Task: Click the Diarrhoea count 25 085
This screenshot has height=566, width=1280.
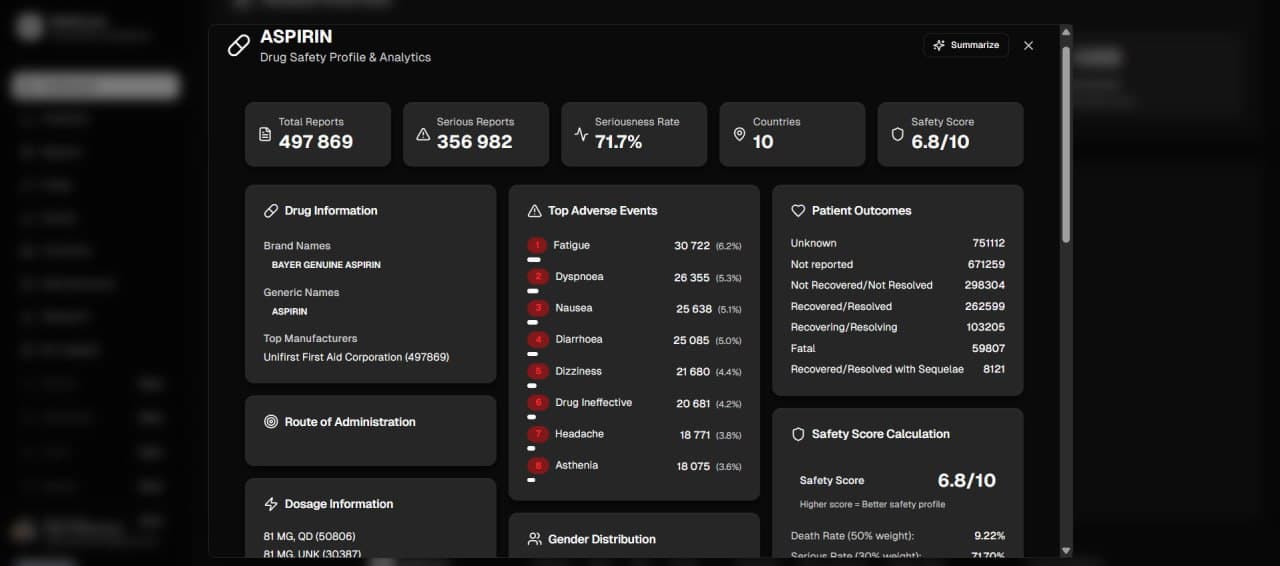Action: point(692,341)
